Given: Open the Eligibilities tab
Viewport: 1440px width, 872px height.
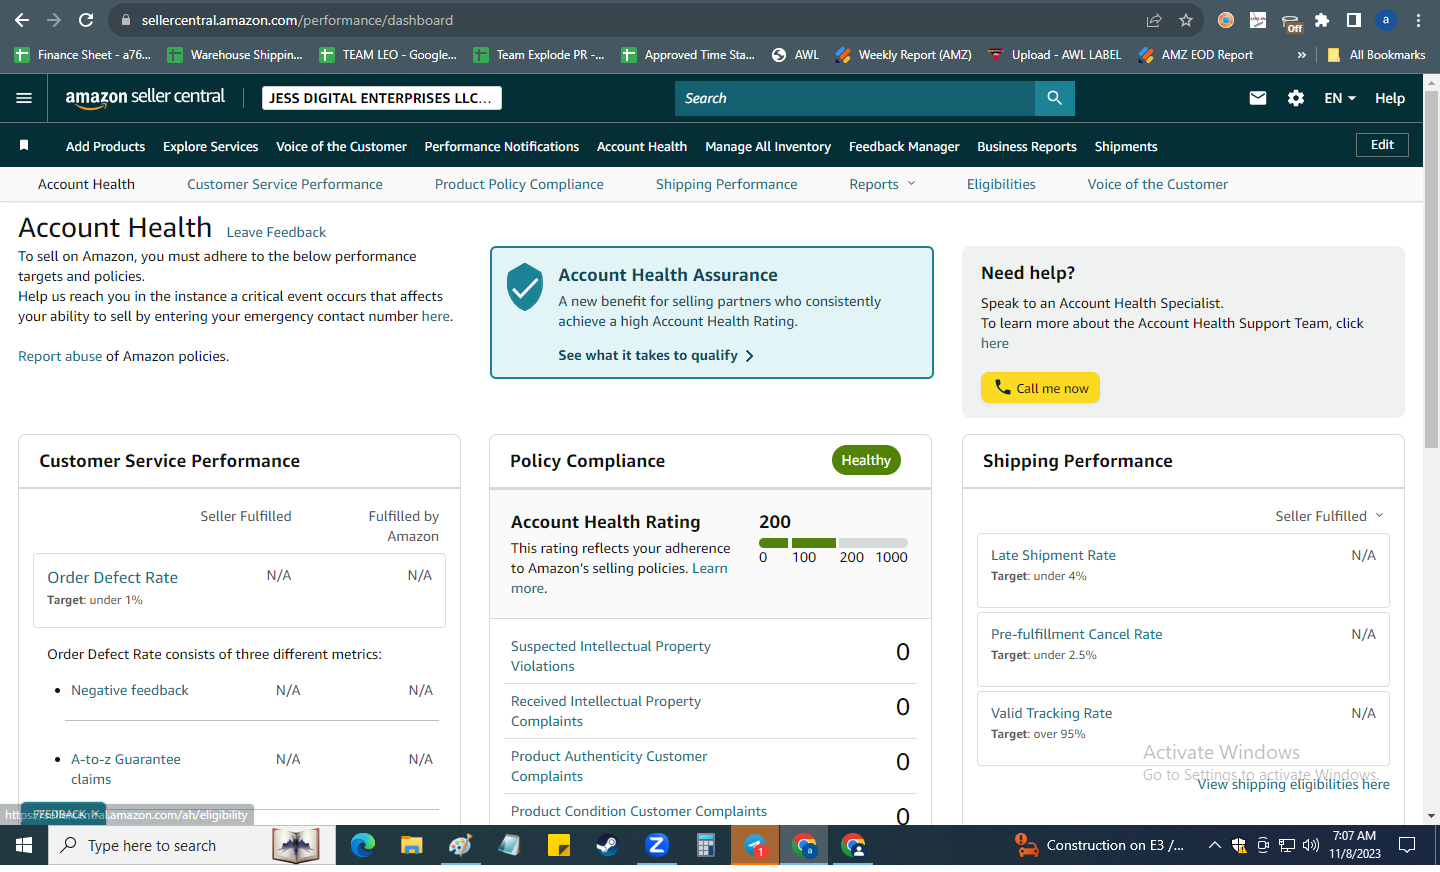Looking at the screenshot, I should pos(1001,184).
